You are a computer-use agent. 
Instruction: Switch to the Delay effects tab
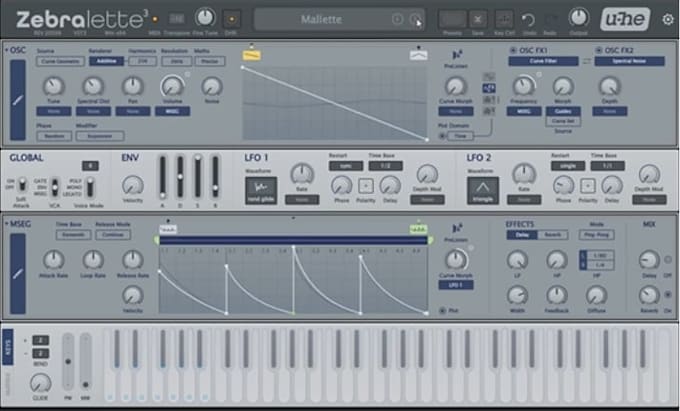522,235
